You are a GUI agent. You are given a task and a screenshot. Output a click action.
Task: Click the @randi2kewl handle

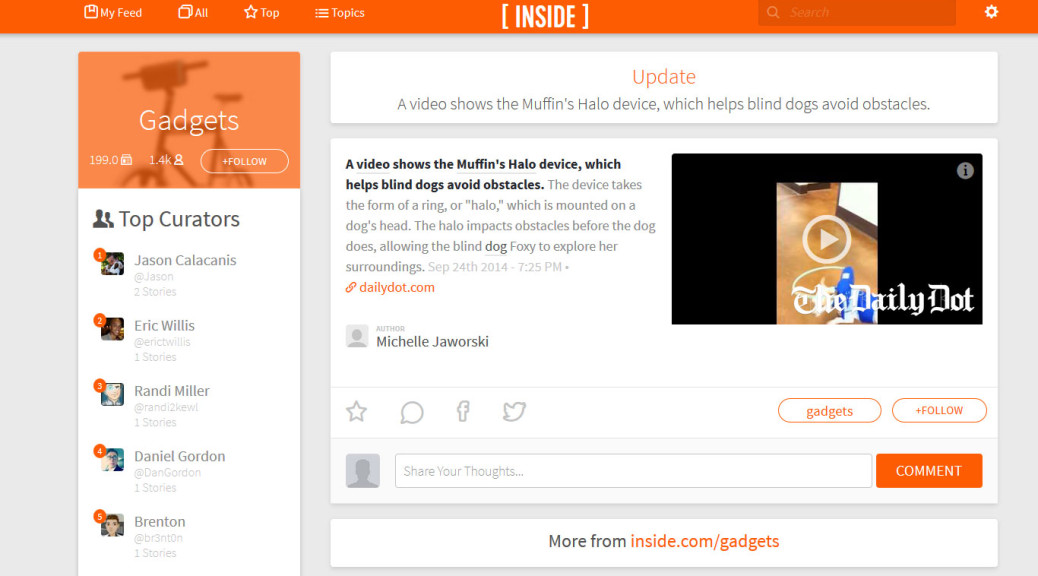166,407
